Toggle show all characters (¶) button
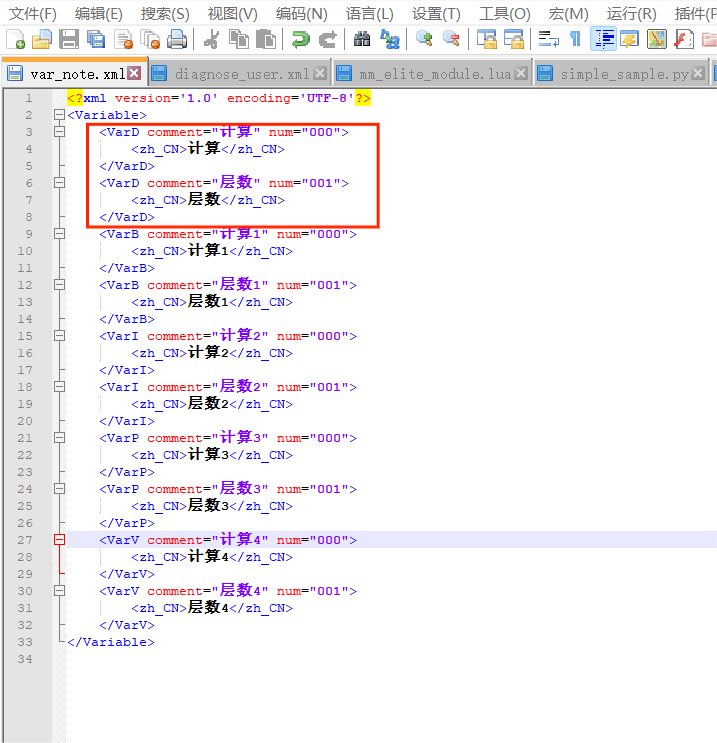Image resolution: width=717 pixels, height=743 pixels. [x=575, y=39]
